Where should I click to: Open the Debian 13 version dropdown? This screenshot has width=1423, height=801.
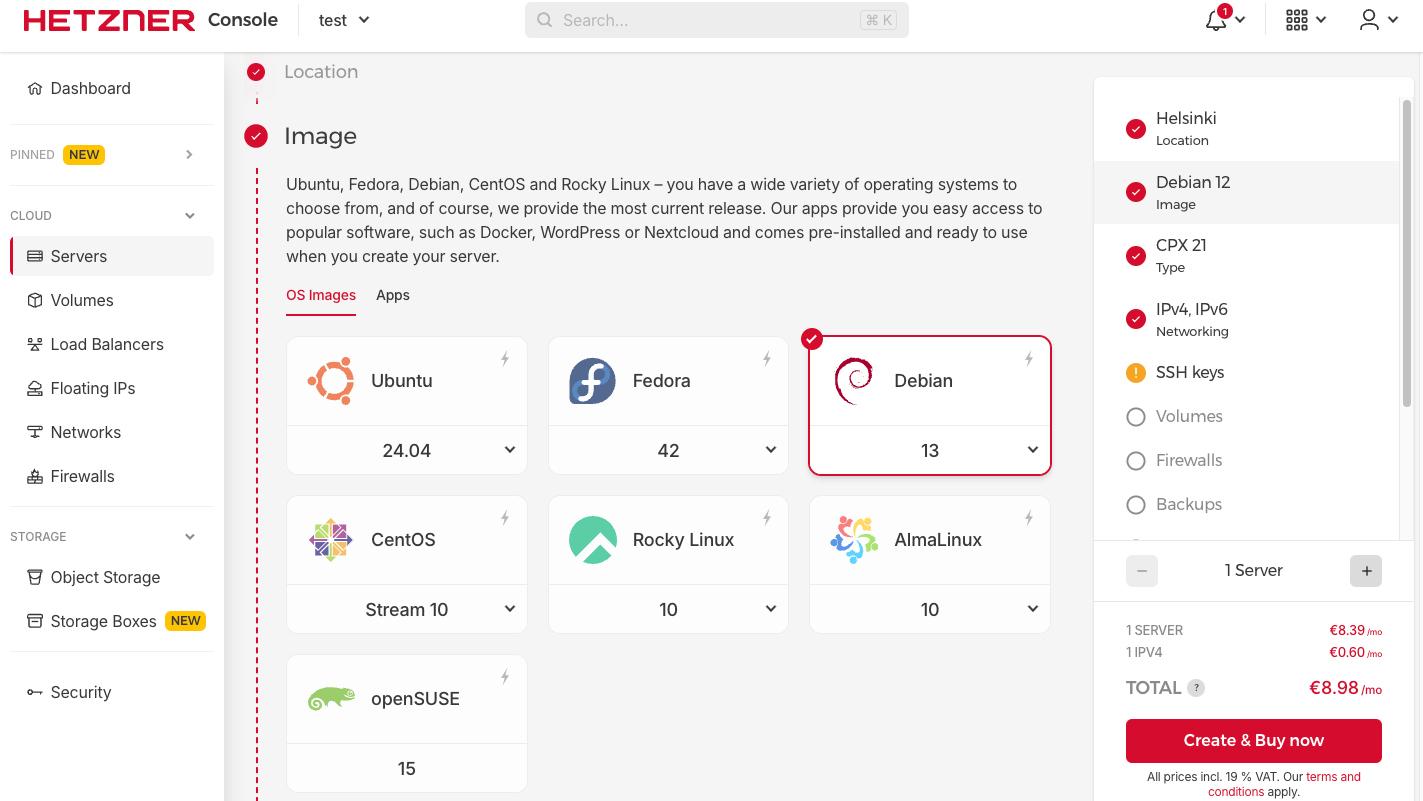pos(930,450)
